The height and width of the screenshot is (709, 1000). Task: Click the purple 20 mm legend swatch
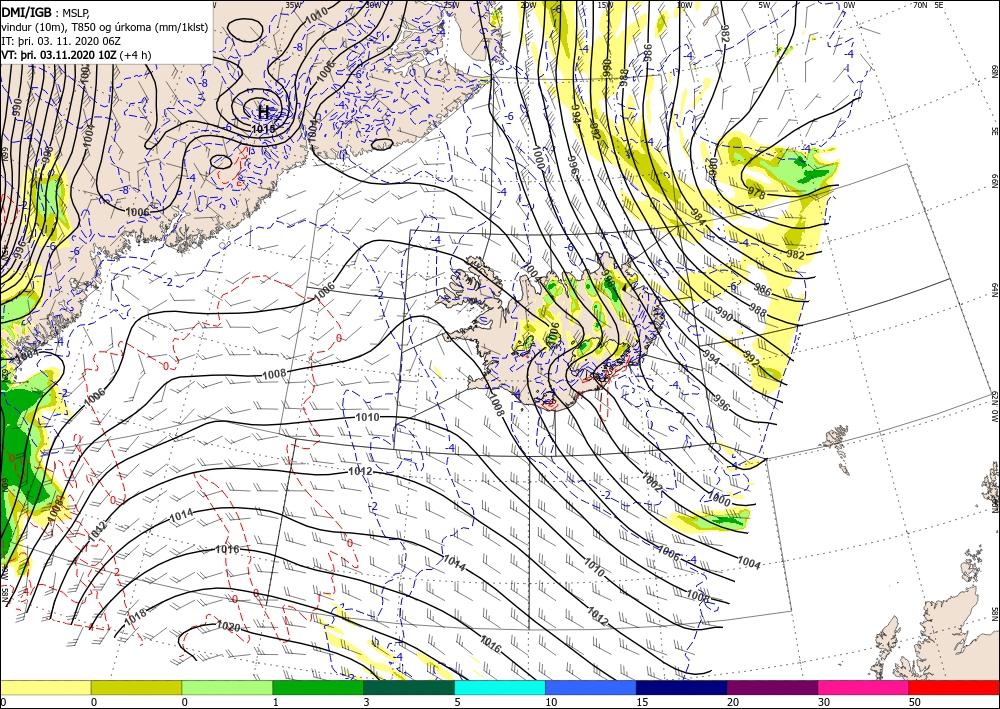[x=772, y=687]
